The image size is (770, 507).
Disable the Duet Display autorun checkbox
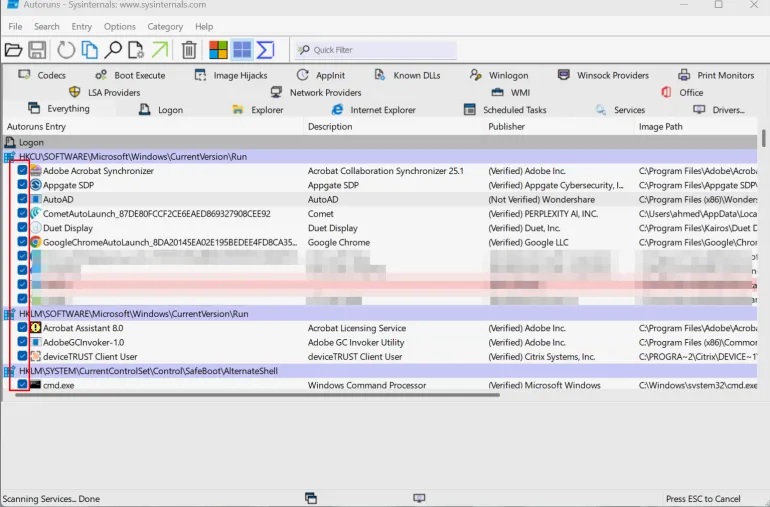(x=22, y=228)
